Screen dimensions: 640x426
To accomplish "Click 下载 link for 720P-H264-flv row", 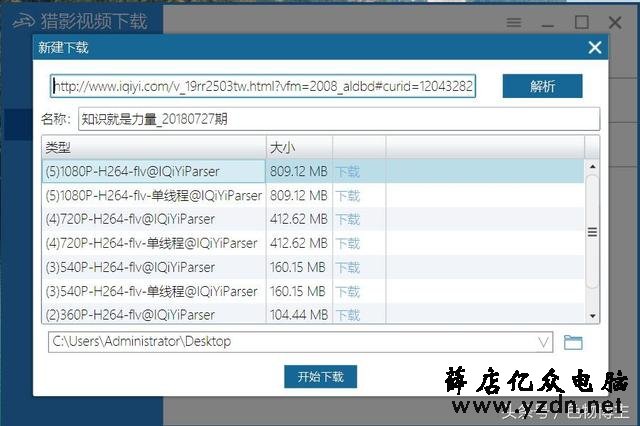I will [348, 220].
